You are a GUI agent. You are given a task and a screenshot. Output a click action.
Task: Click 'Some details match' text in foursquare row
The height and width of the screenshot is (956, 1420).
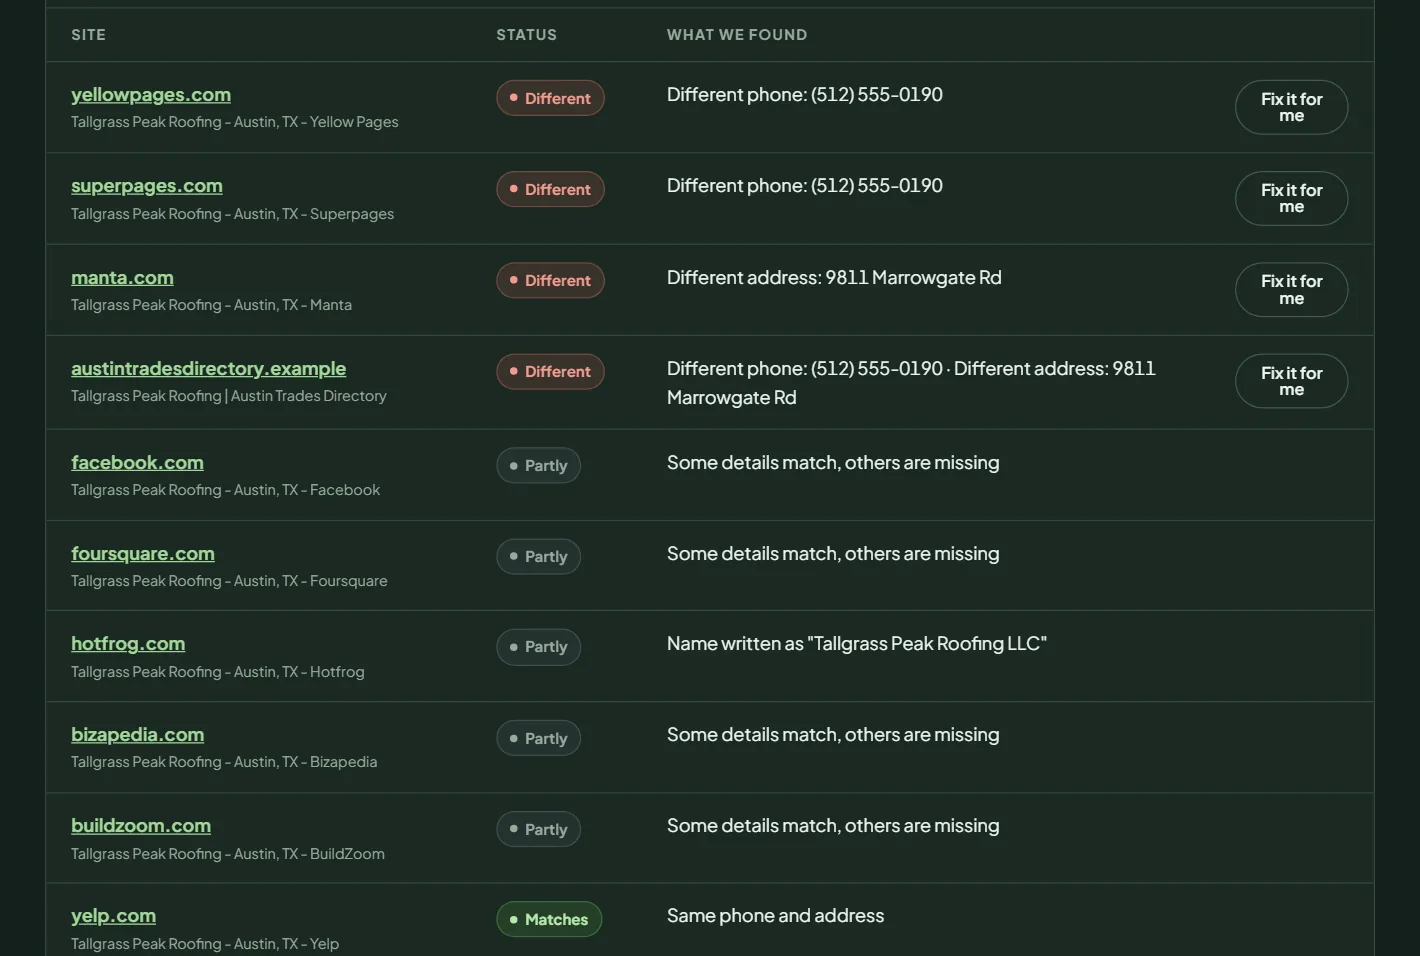point(833,554)
